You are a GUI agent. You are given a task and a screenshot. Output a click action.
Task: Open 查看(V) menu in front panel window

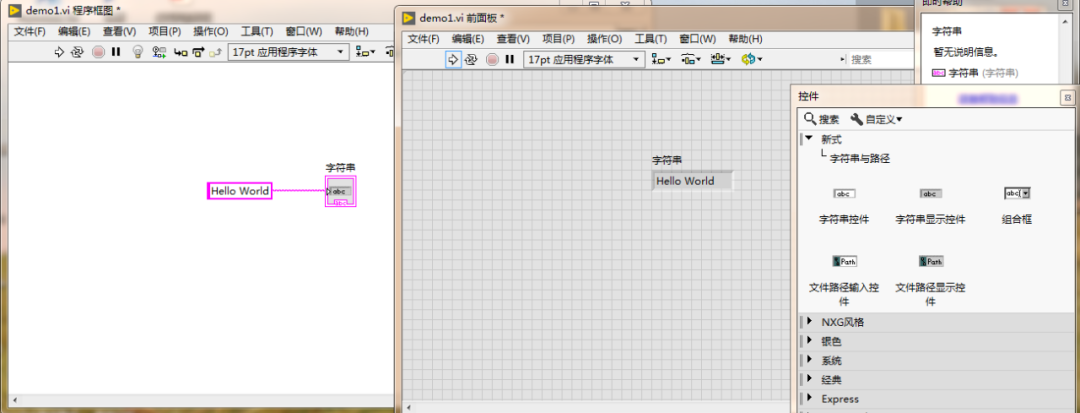click(x=513, y=39)
